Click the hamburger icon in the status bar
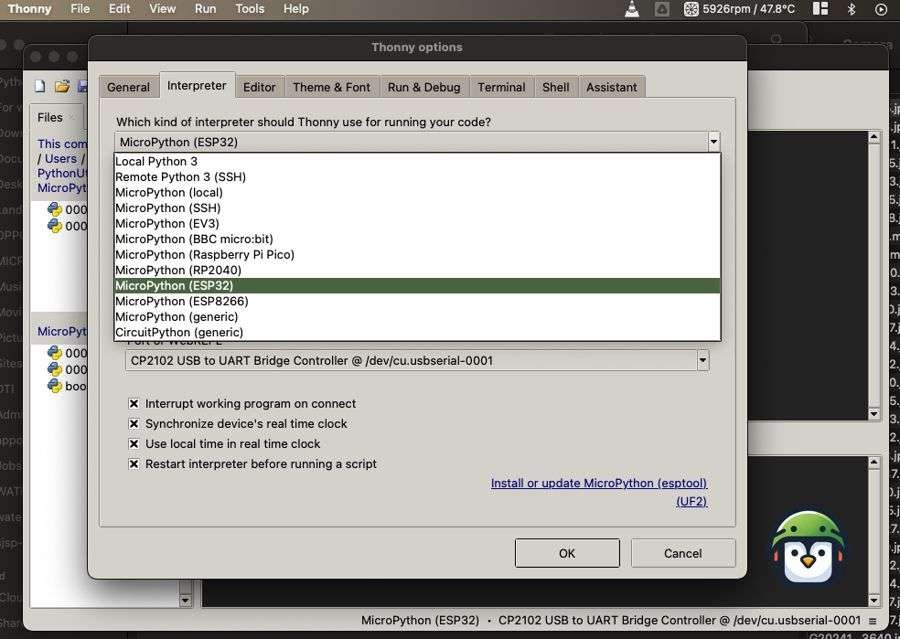This screenshot has height=639, width=900. click(872, 621)
